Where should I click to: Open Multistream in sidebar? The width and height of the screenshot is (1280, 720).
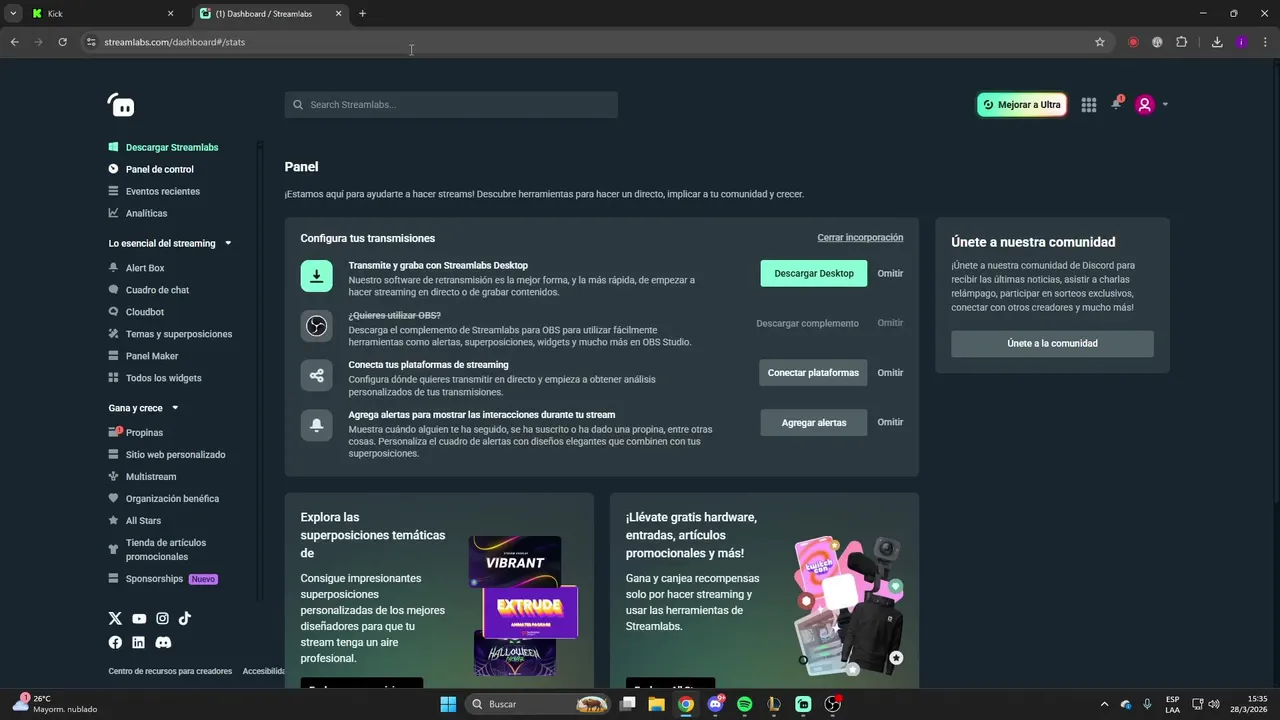142,476
